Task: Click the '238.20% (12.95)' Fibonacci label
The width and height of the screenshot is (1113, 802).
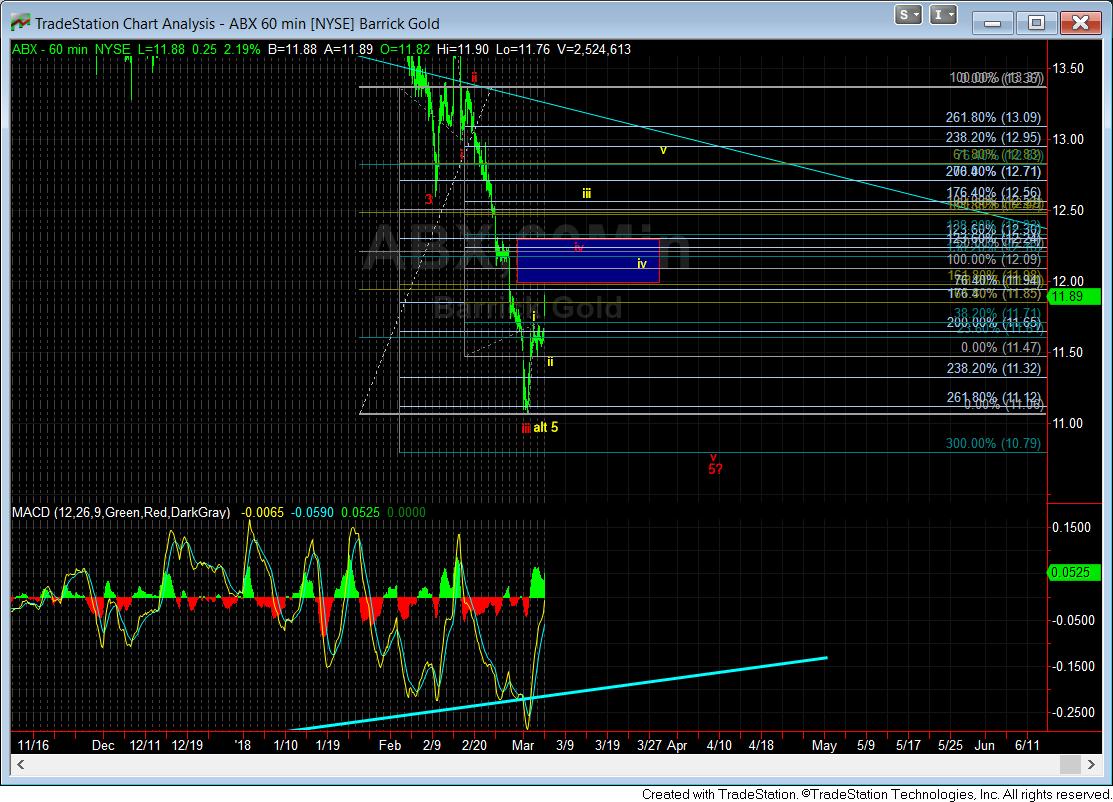Action: click(993, 138)
